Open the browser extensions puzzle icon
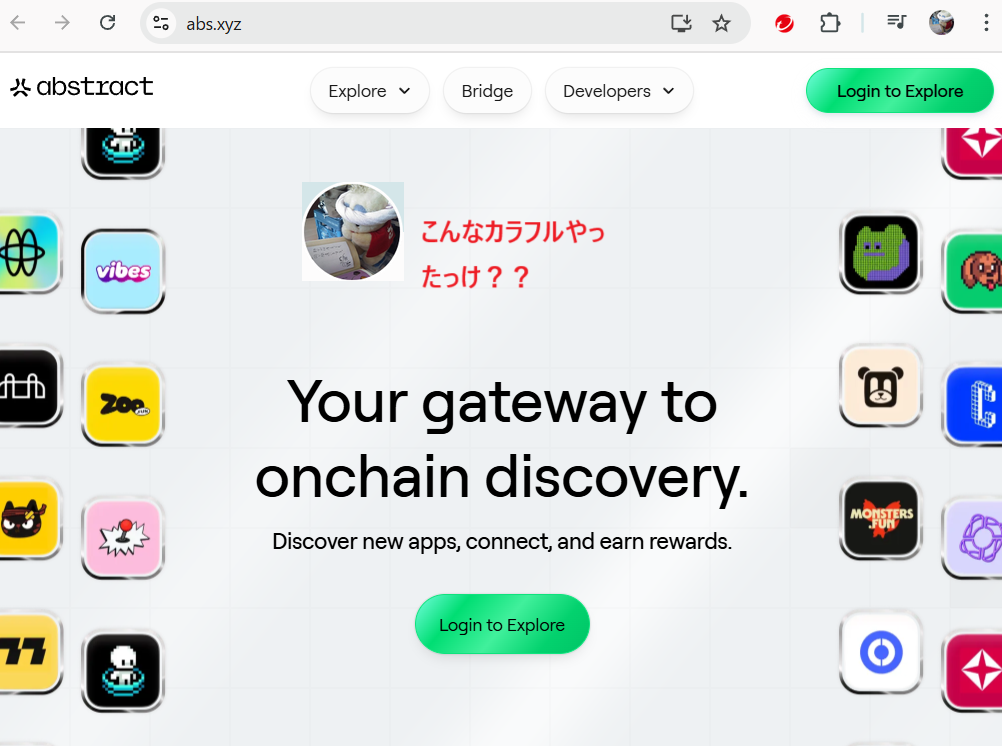 (x=829, y=24)
